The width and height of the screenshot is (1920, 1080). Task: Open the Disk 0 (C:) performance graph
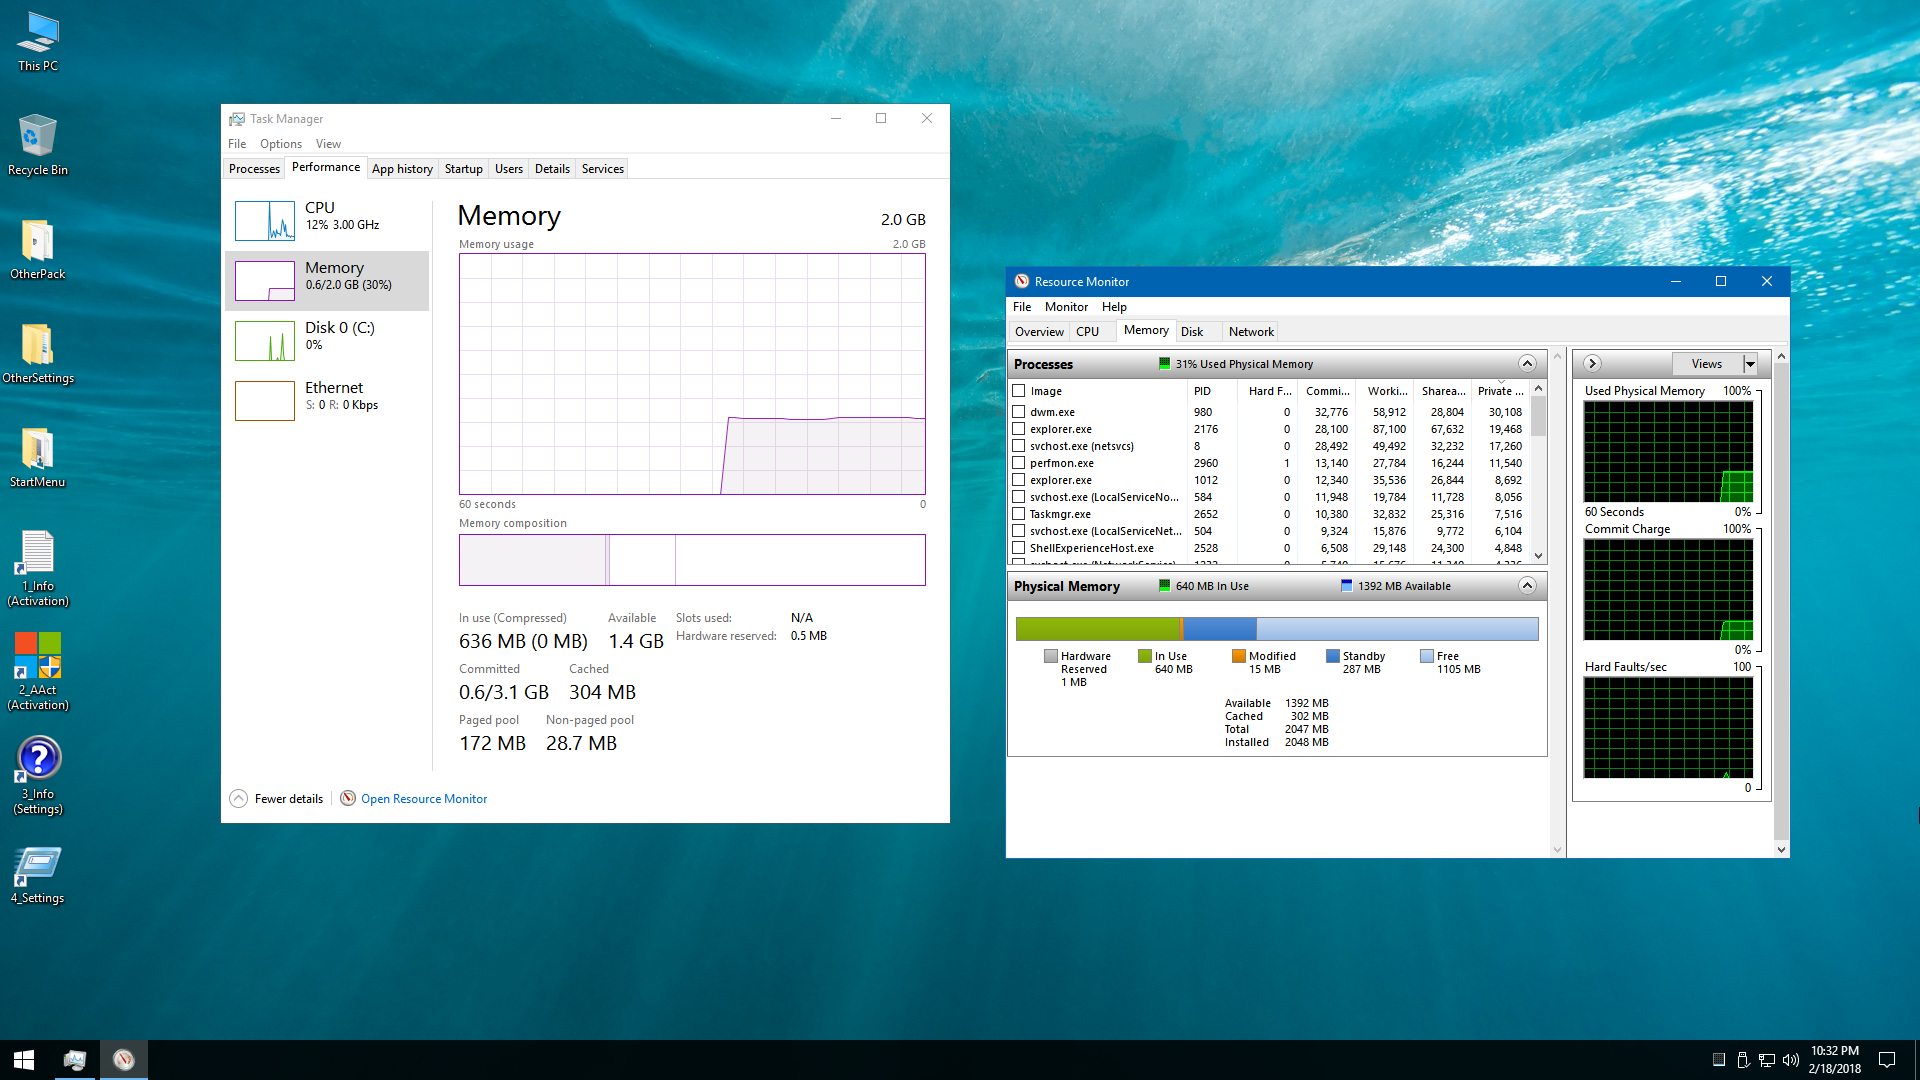pyautogui.click(x=265, y=341)
